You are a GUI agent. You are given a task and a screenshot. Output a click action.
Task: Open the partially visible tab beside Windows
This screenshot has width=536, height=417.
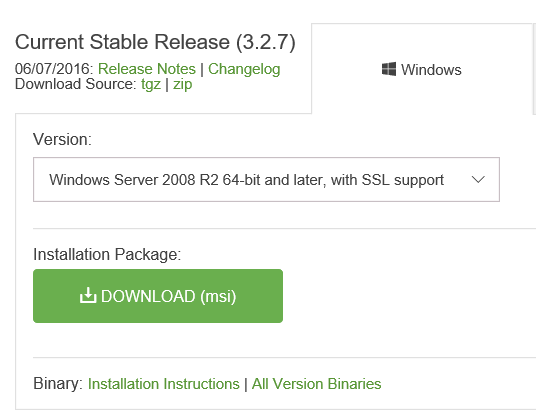[534, 69]
